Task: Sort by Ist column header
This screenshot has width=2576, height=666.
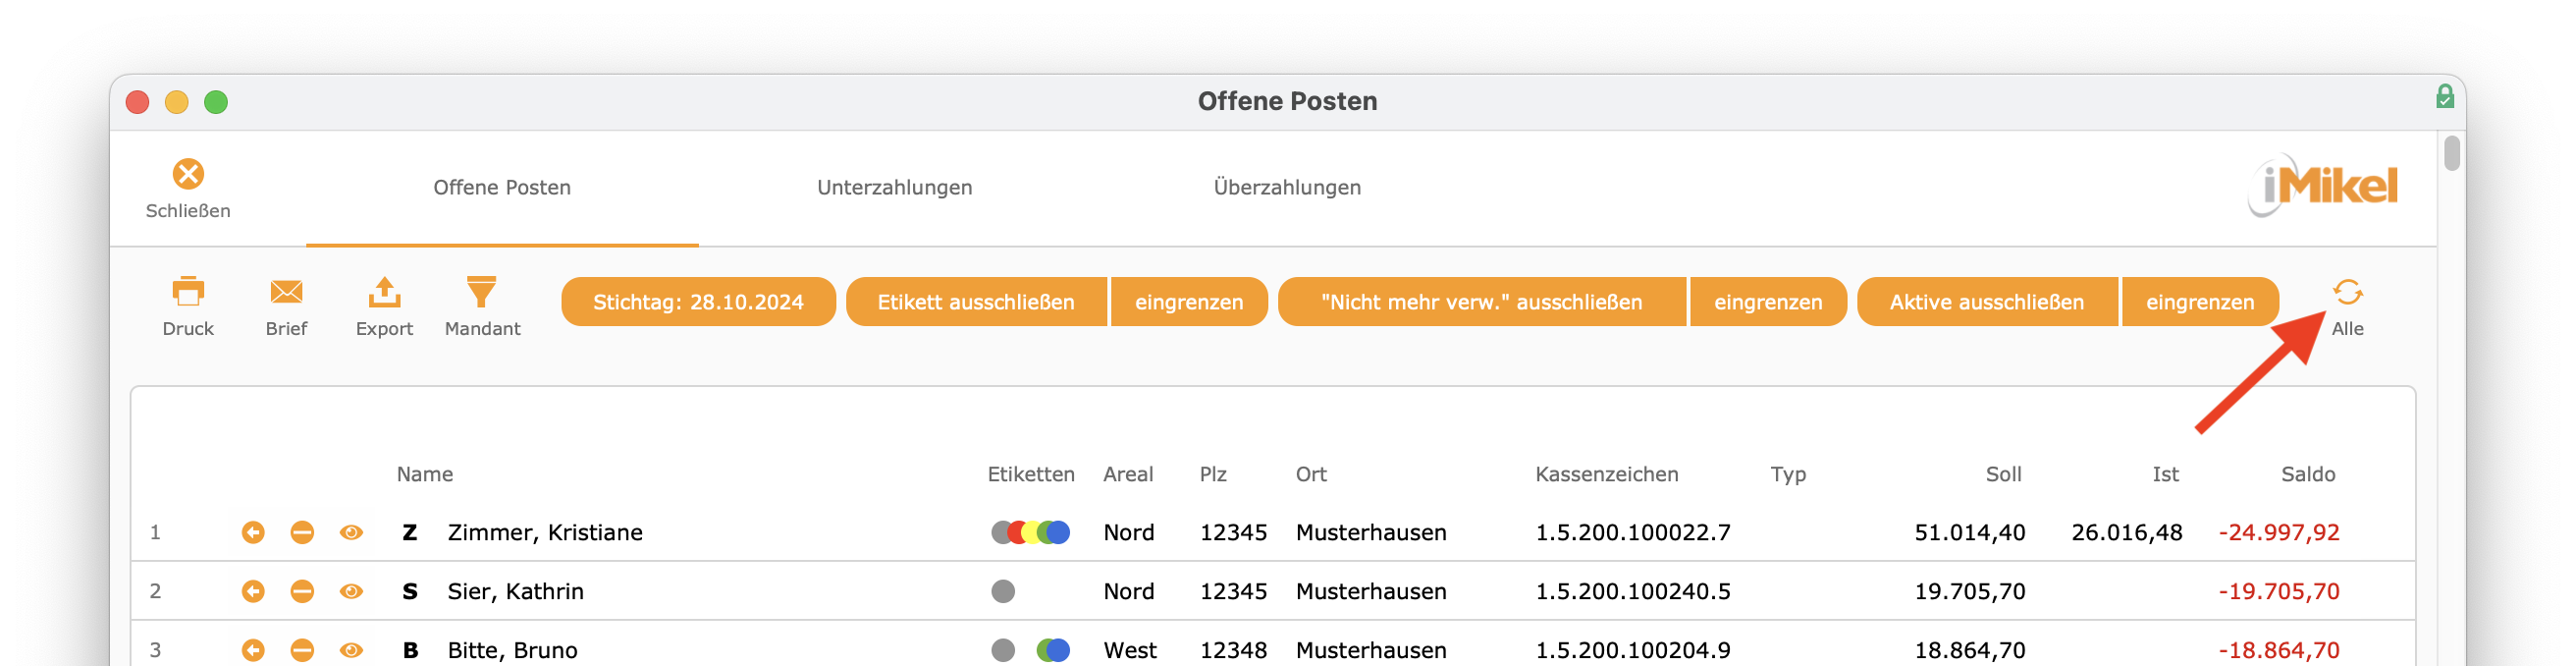Action: (x=2165, y=474)
